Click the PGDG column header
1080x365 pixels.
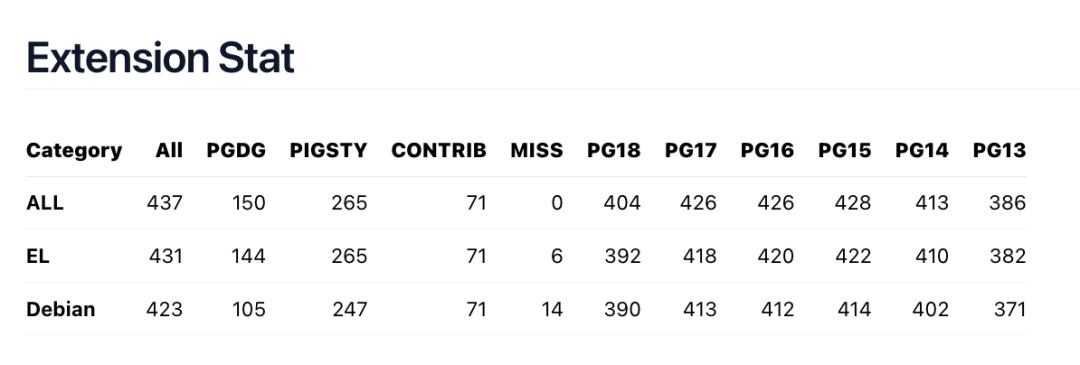[236, 150]
